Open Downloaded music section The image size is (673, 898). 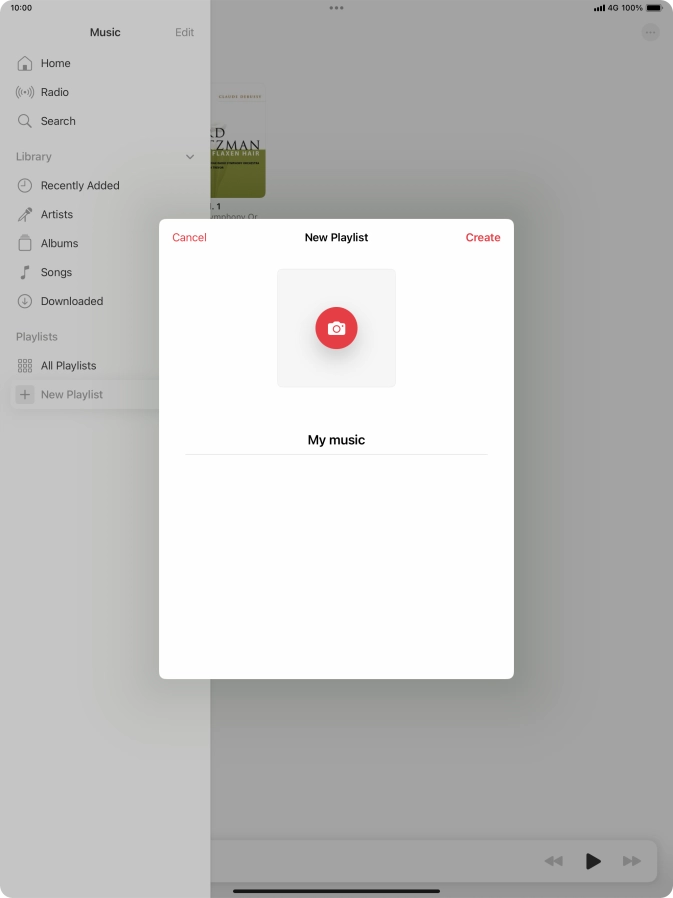coord(71,301)
